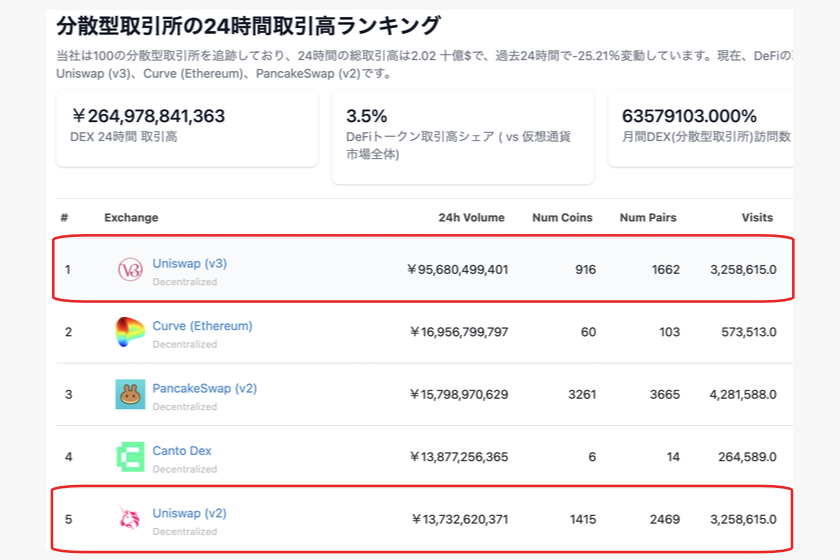Click Canto Dex pair count 14
Screen dimensions: 840x560
(673, 457)
